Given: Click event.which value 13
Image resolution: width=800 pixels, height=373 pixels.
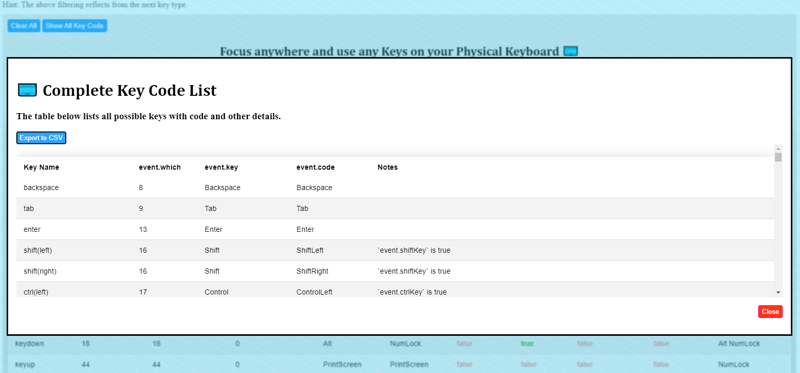Looking at the screenshot, I should [x=143, y=230].
